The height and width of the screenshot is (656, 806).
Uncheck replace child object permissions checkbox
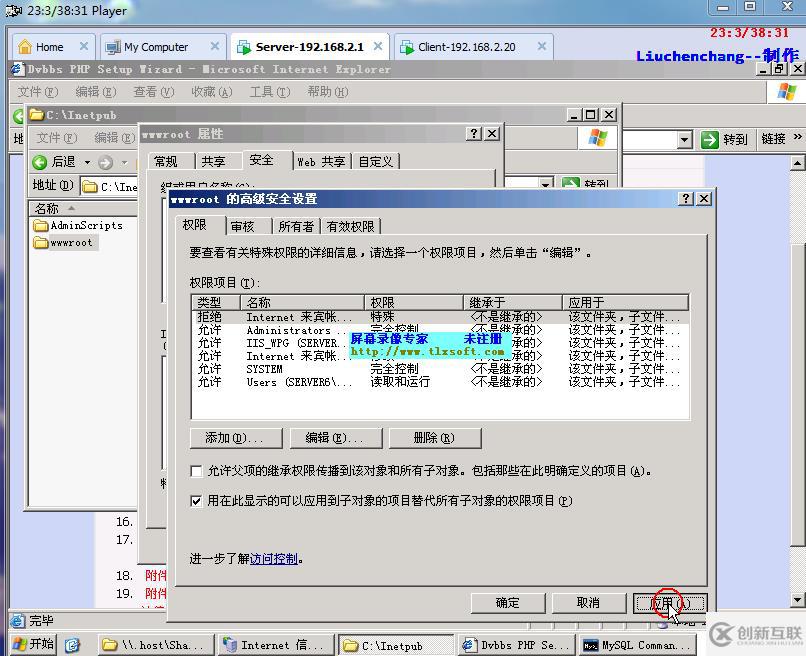(x=196, y=501)
